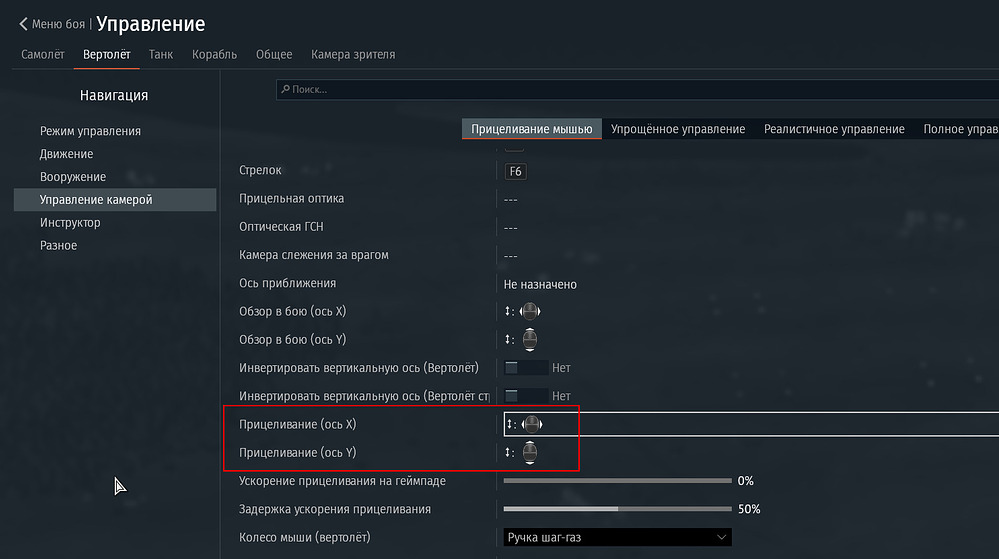Open Вооружение navigation section
Viewport: 999px width, 559px height.
point(73,177)
